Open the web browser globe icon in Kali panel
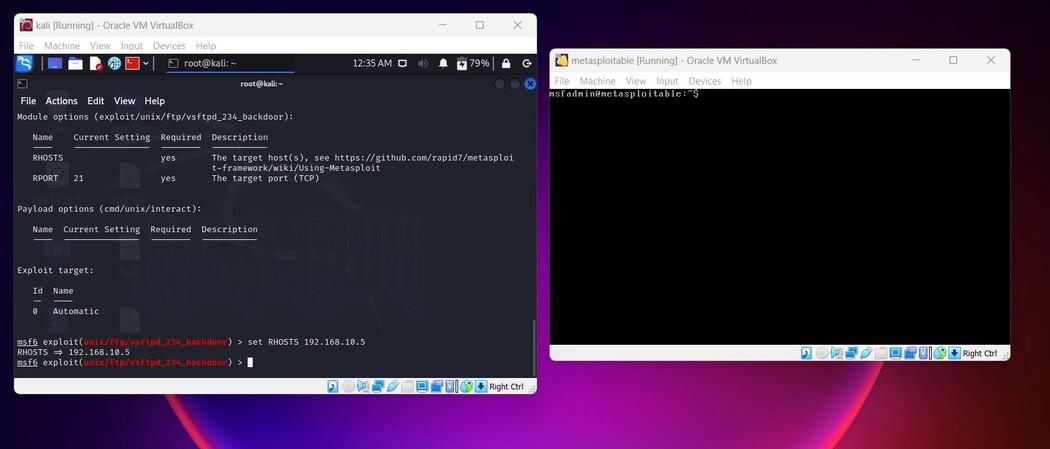 pyautogui.click(x=114, y=64)
